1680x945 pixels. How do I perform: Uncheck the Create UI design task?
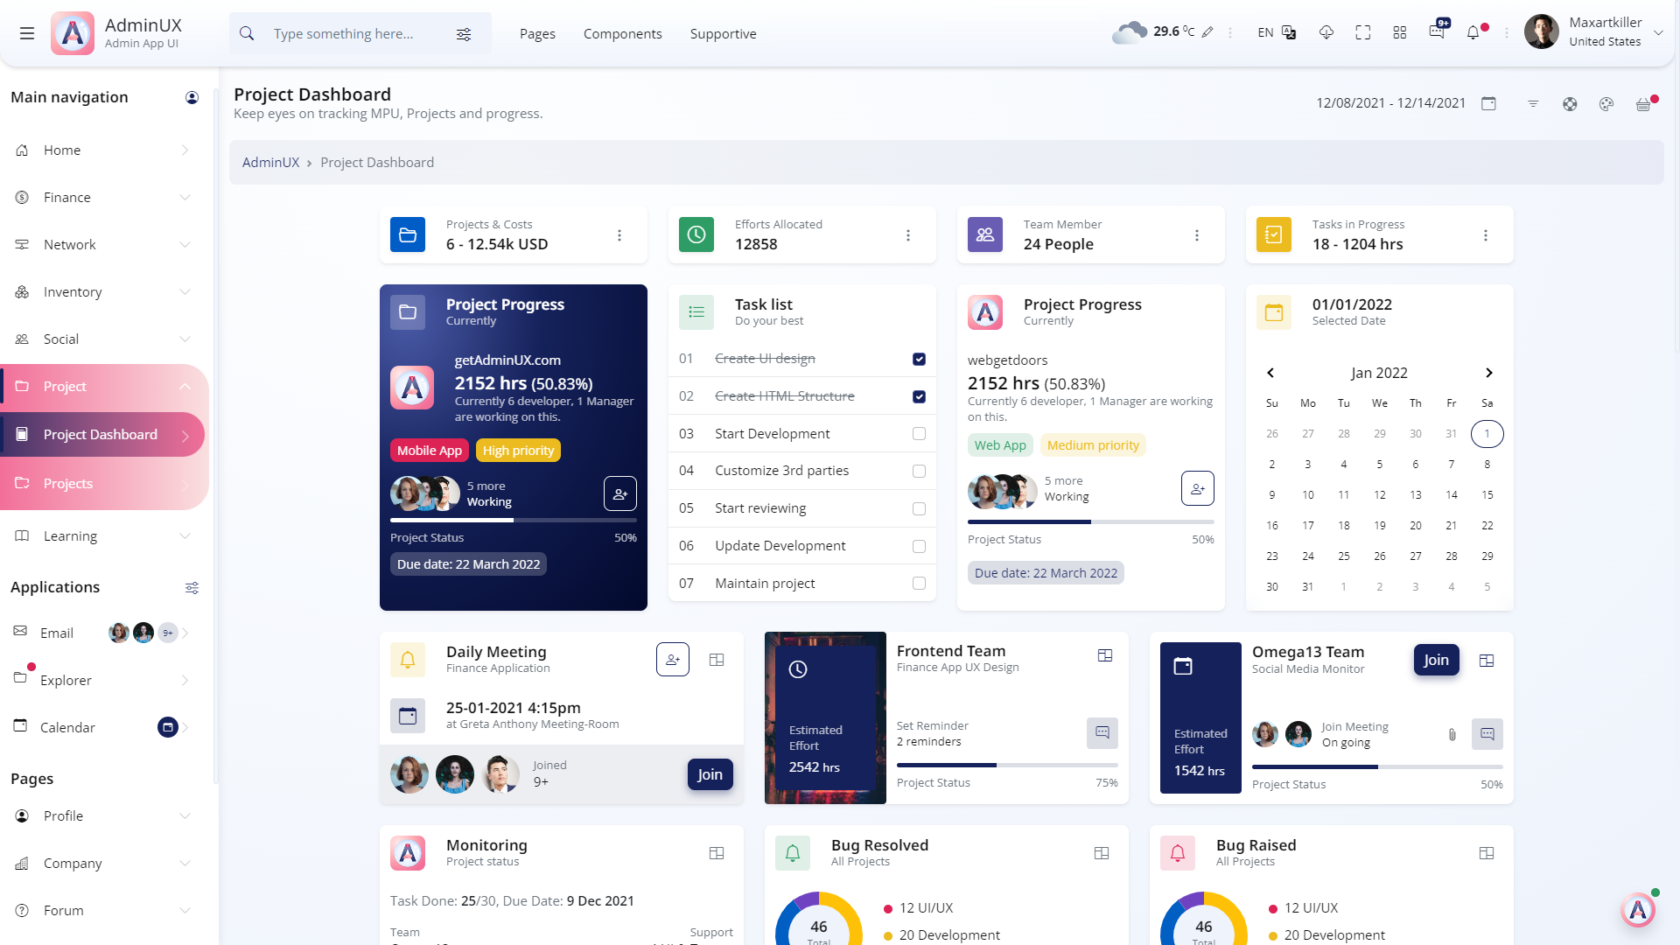click(x=918, y=358)
